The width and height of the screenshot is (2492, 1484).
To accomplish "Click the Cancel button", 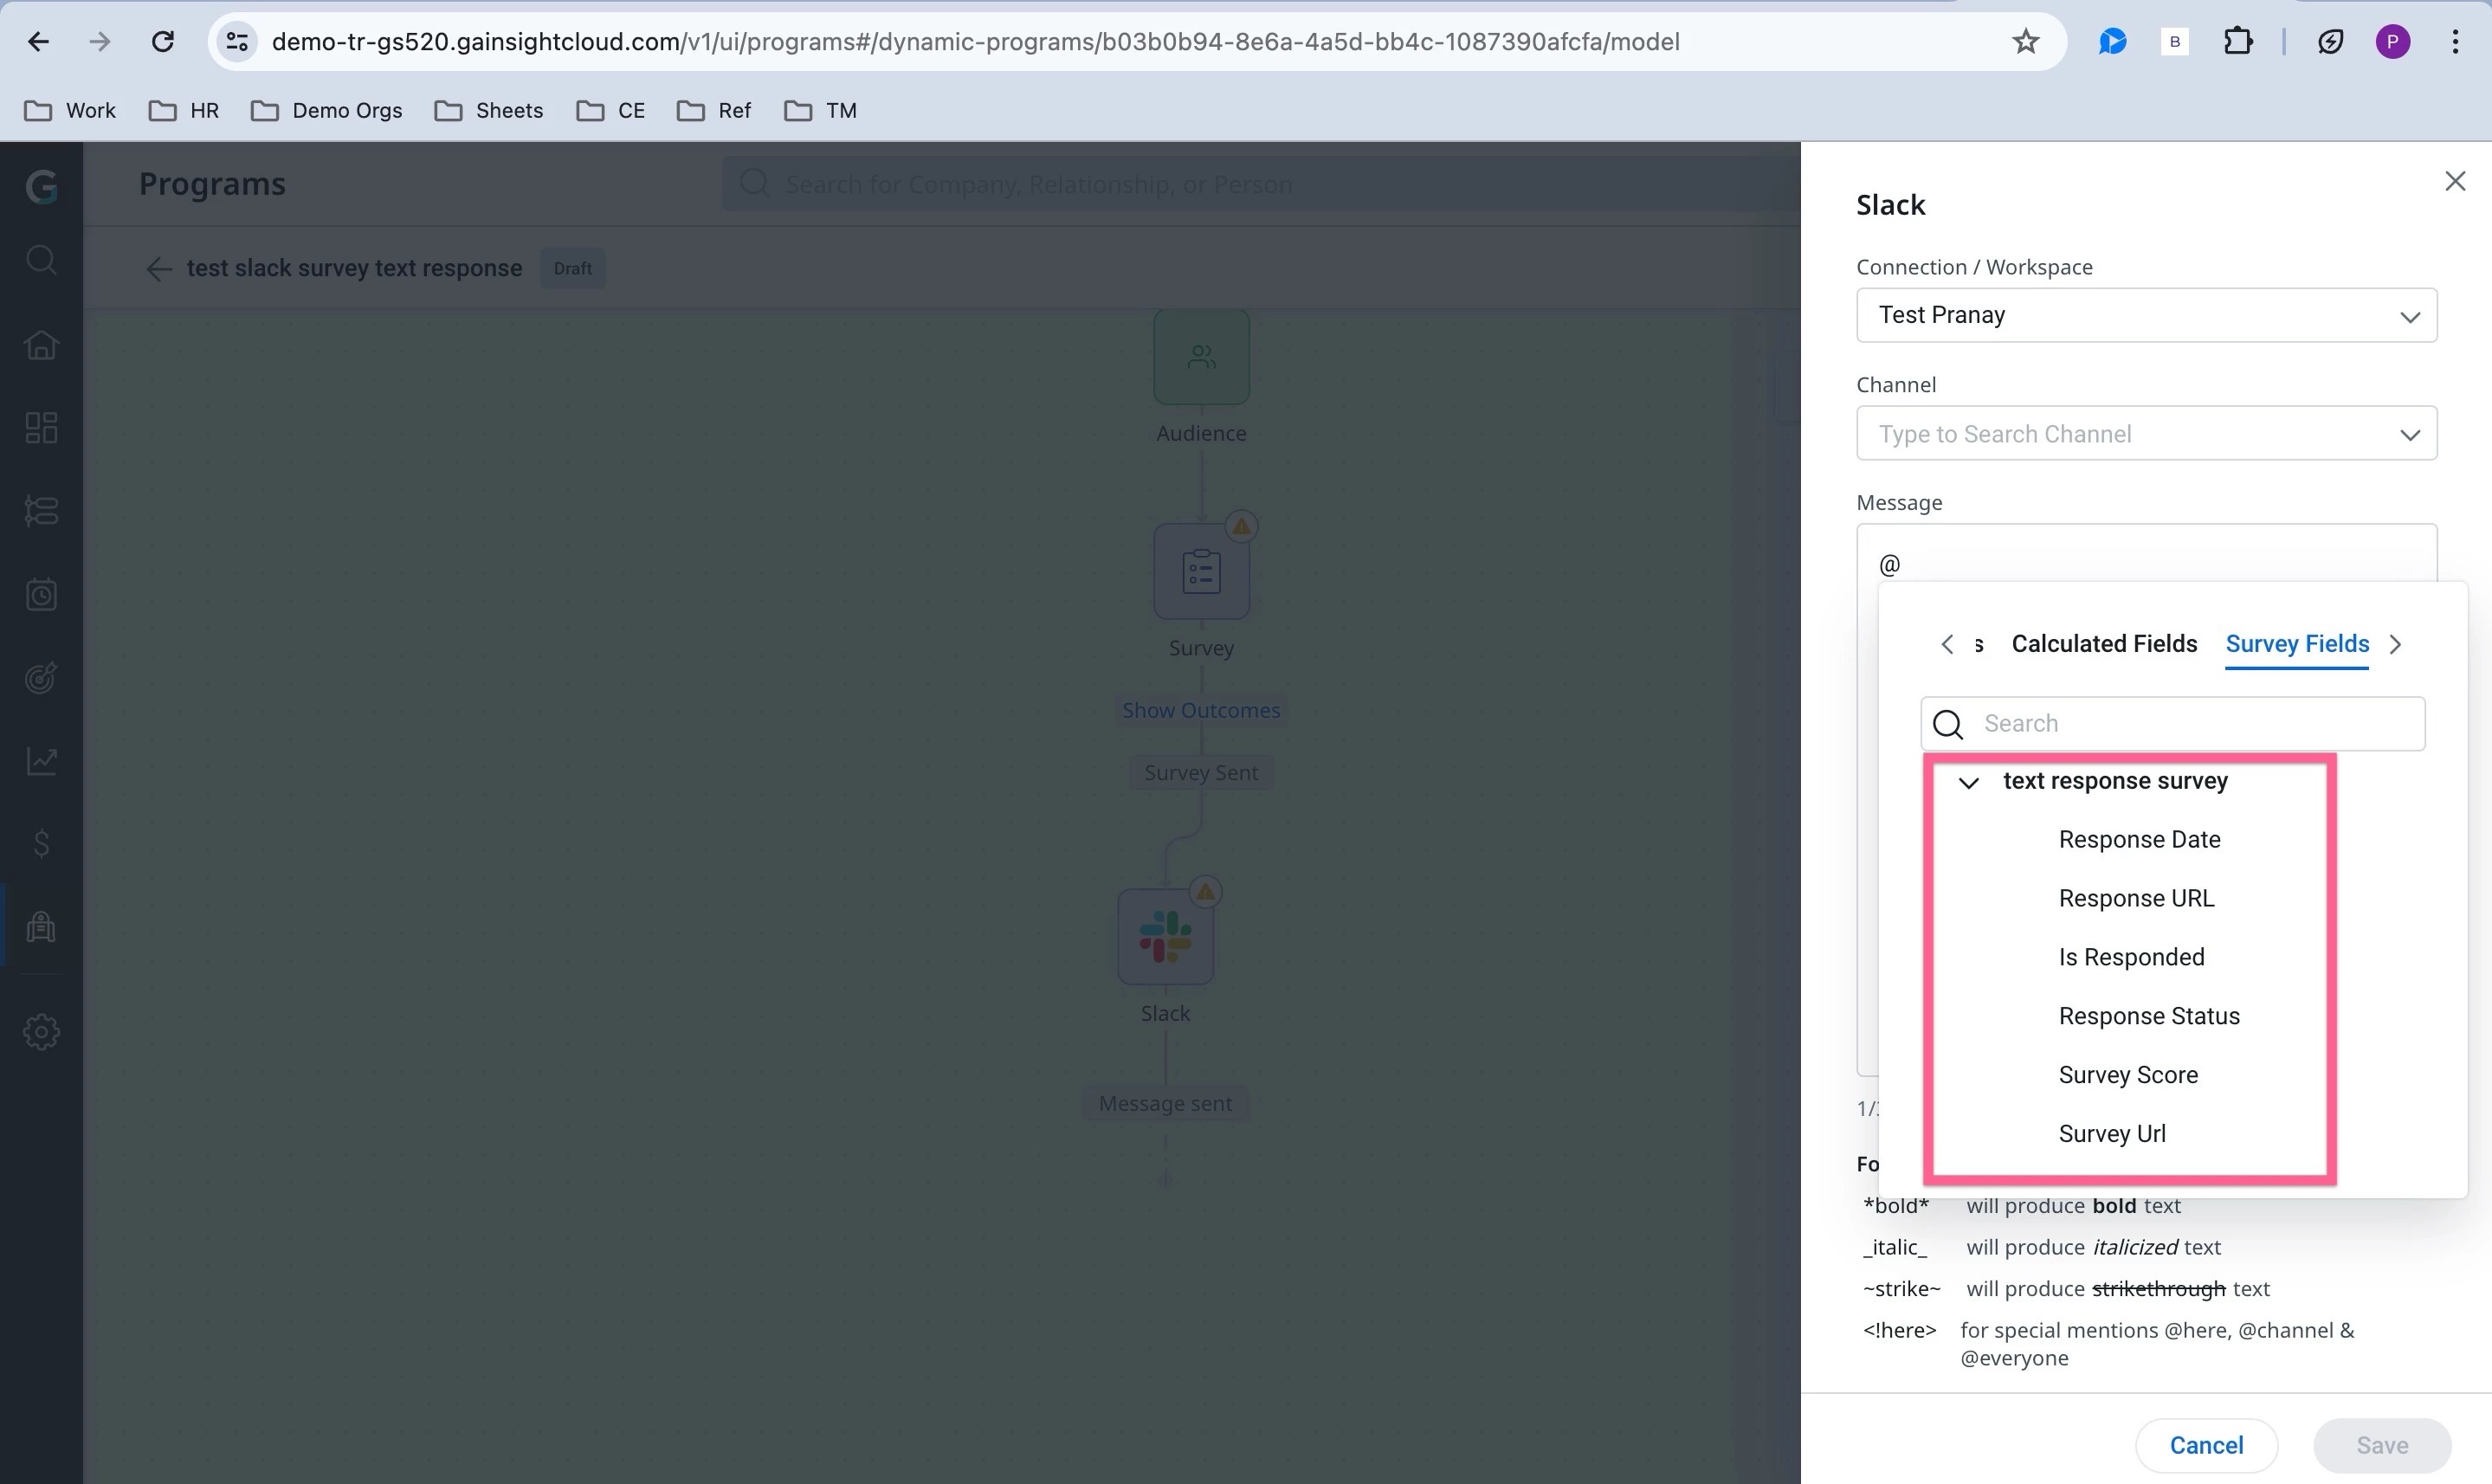I will click(x=2206, y=1445).
